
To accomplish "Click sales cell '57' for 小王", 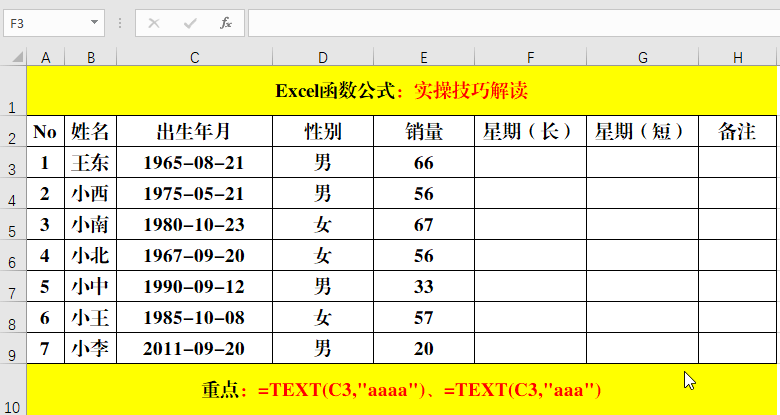I will [424, 317].
